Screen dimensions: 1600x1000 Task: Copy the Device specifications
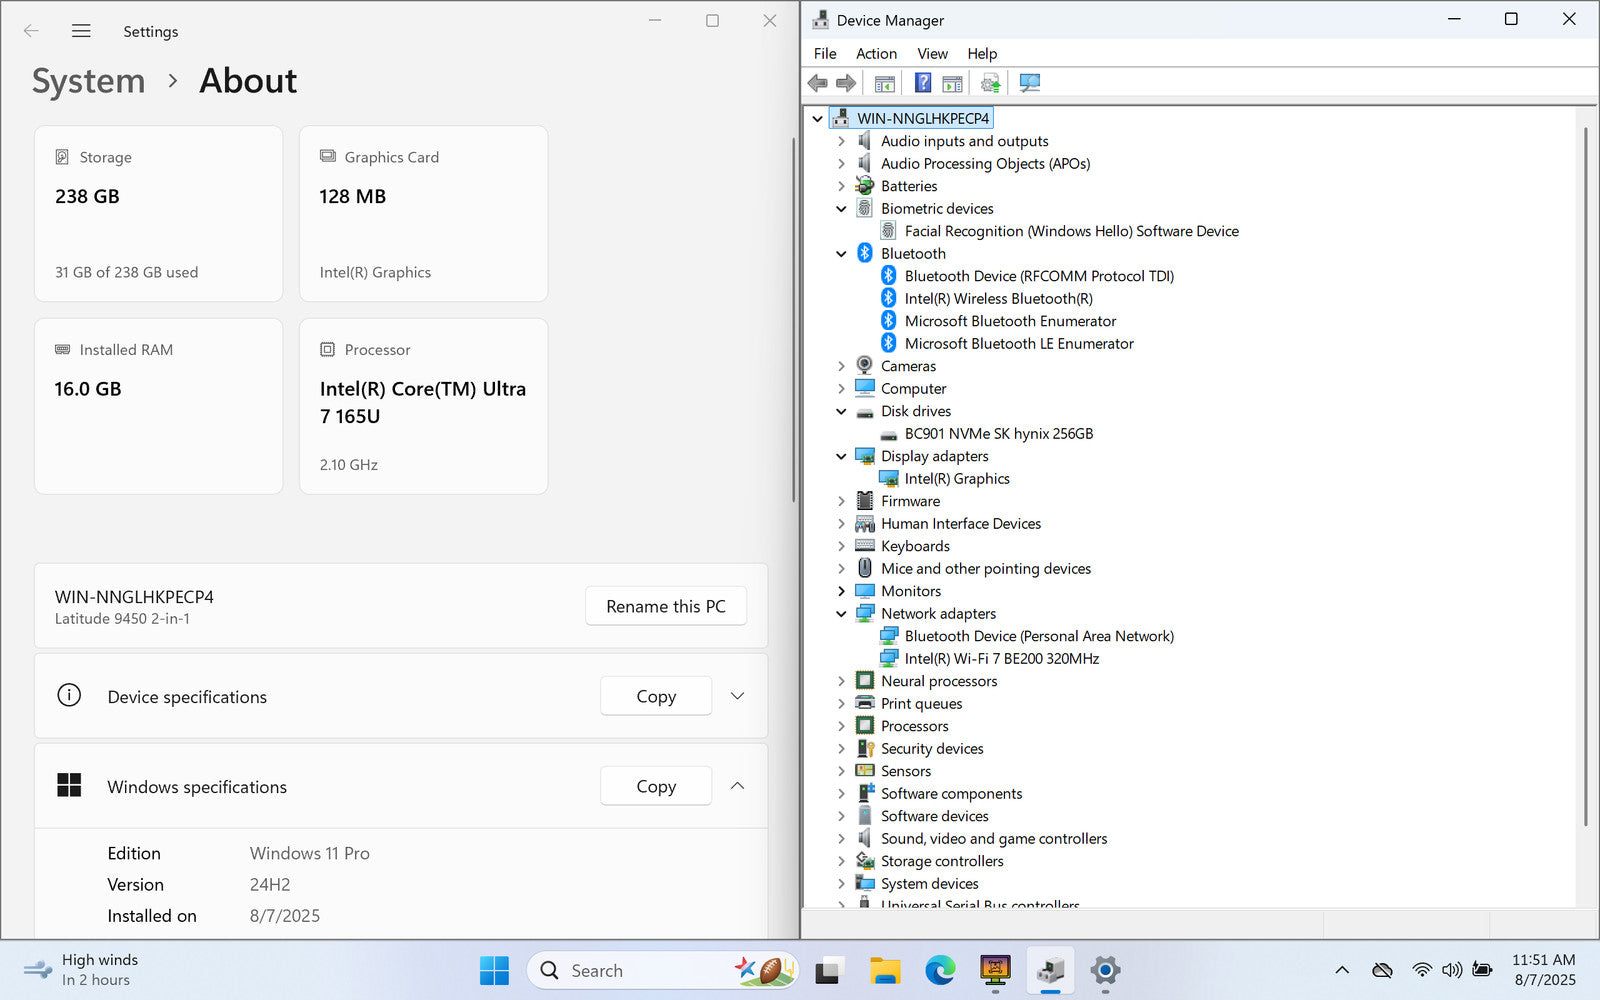click(x=656, y=696)
